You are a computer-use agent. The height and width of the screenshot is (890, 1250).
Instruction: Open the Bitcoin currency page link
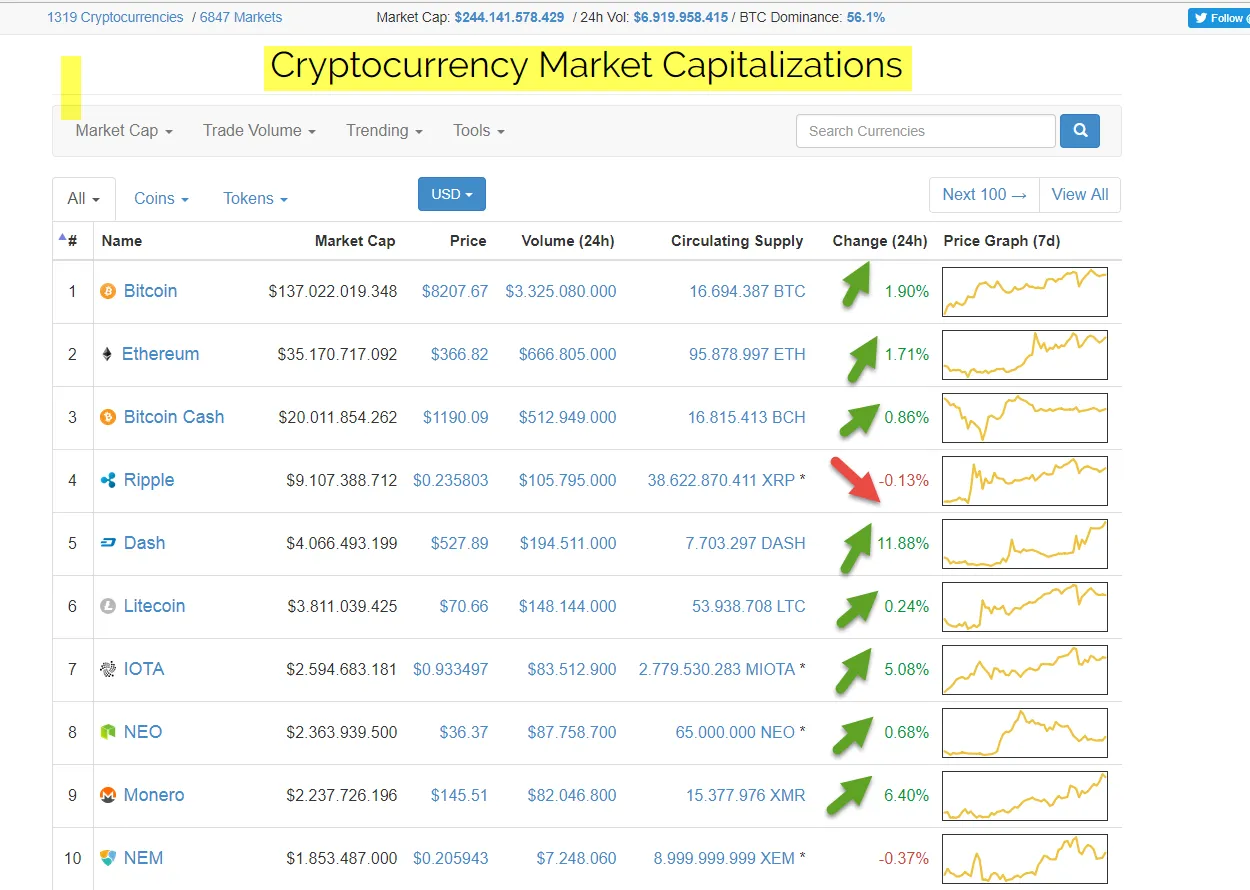point(150,292)
